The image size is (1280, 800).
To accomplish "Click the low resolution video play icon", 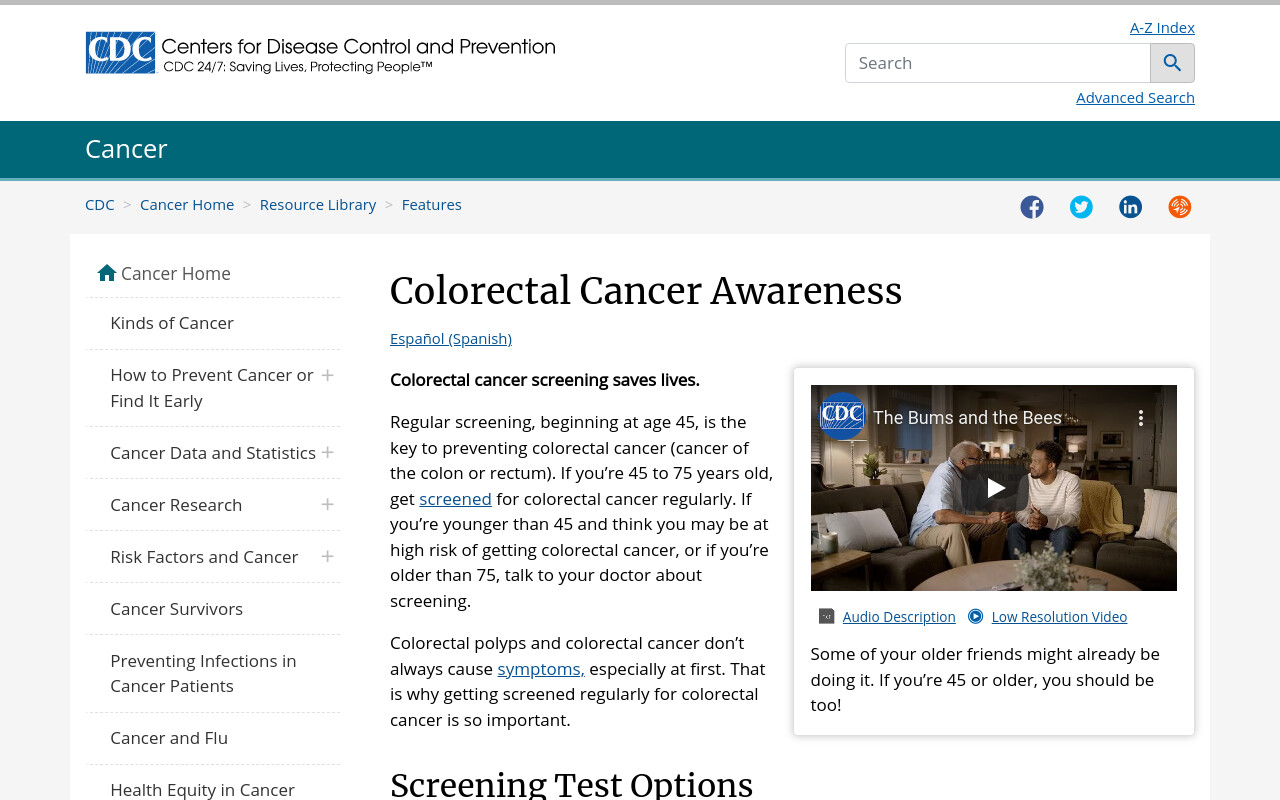I will (975, 616).
